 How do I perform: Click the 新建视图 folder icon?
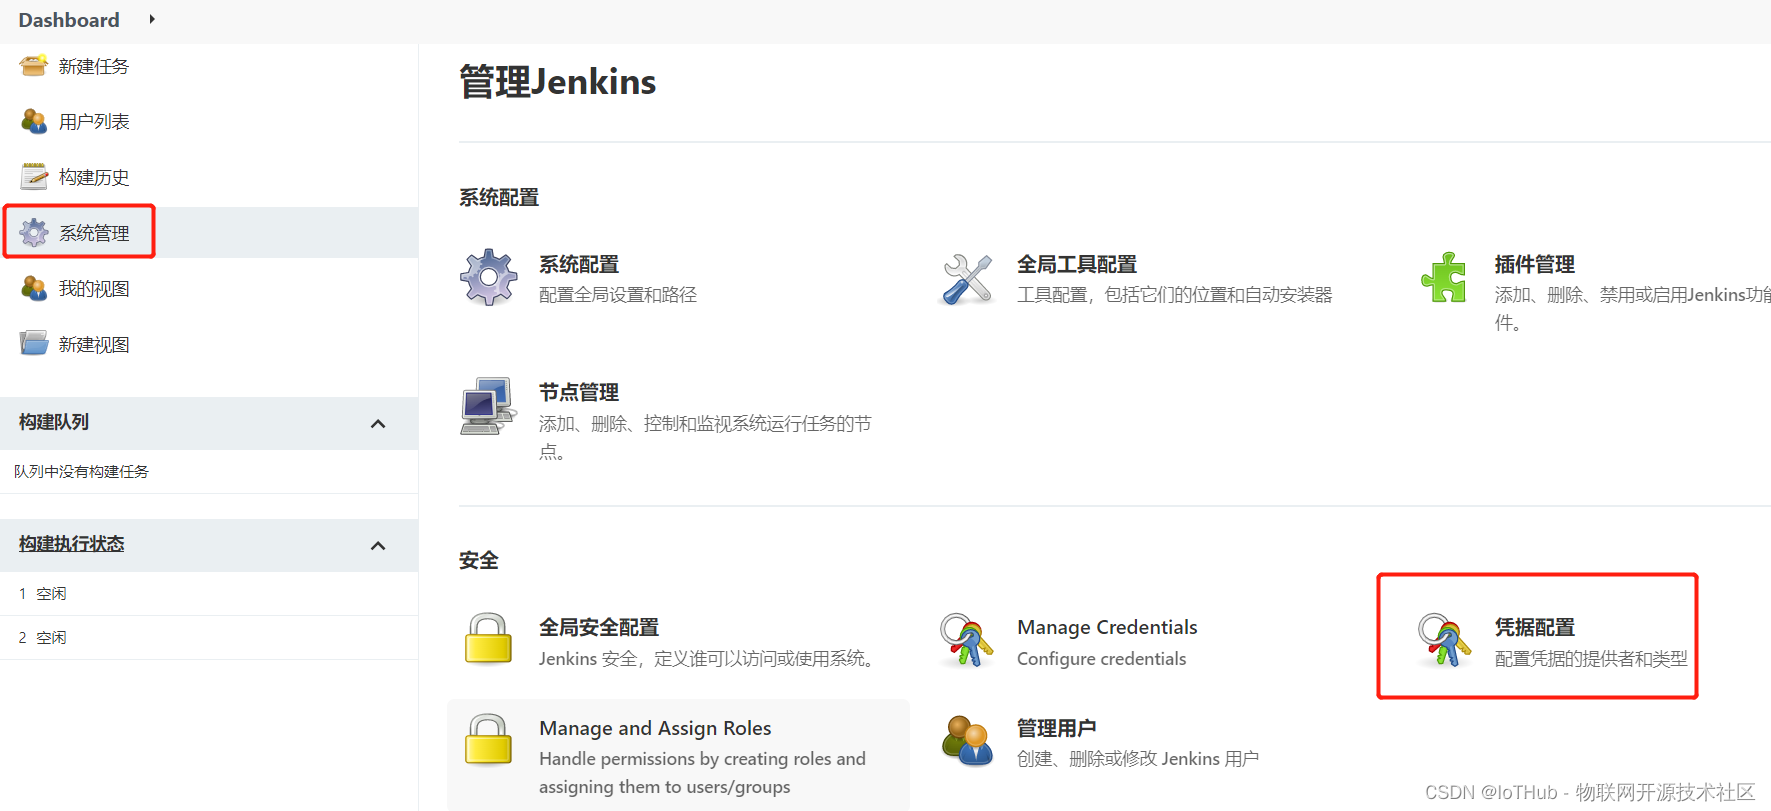pyautogui.click(x=33, y=344)
